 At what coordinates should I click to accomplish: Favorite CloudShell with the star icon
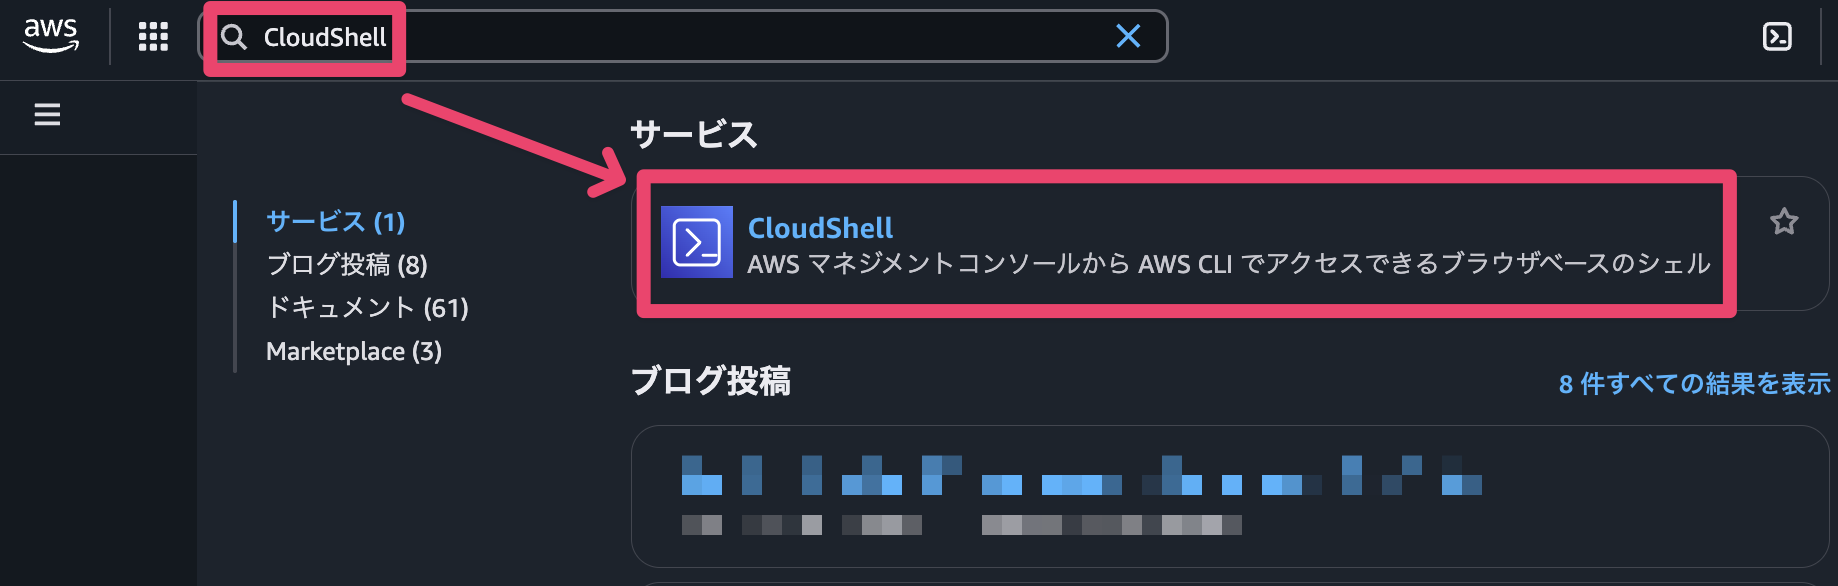1784,221
